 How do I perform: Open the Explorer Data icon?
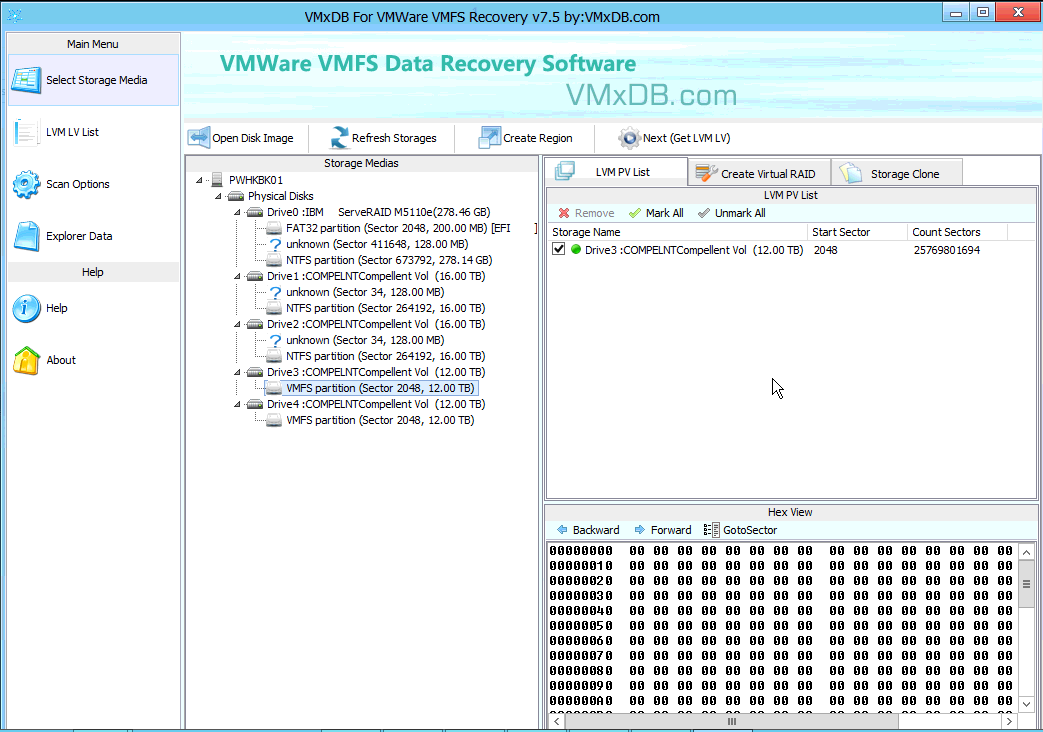(x=27, y=236)
